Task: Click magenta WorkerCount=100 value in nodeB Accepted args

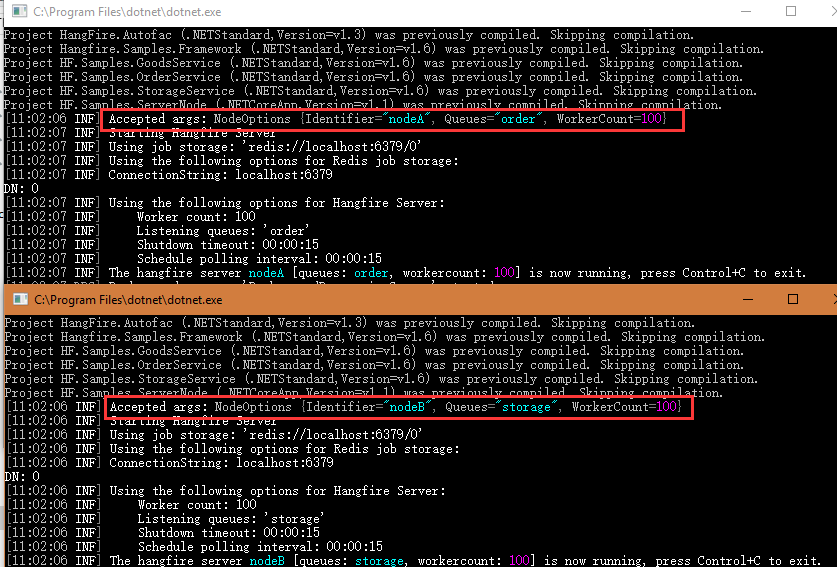Action: pos(666,406)
